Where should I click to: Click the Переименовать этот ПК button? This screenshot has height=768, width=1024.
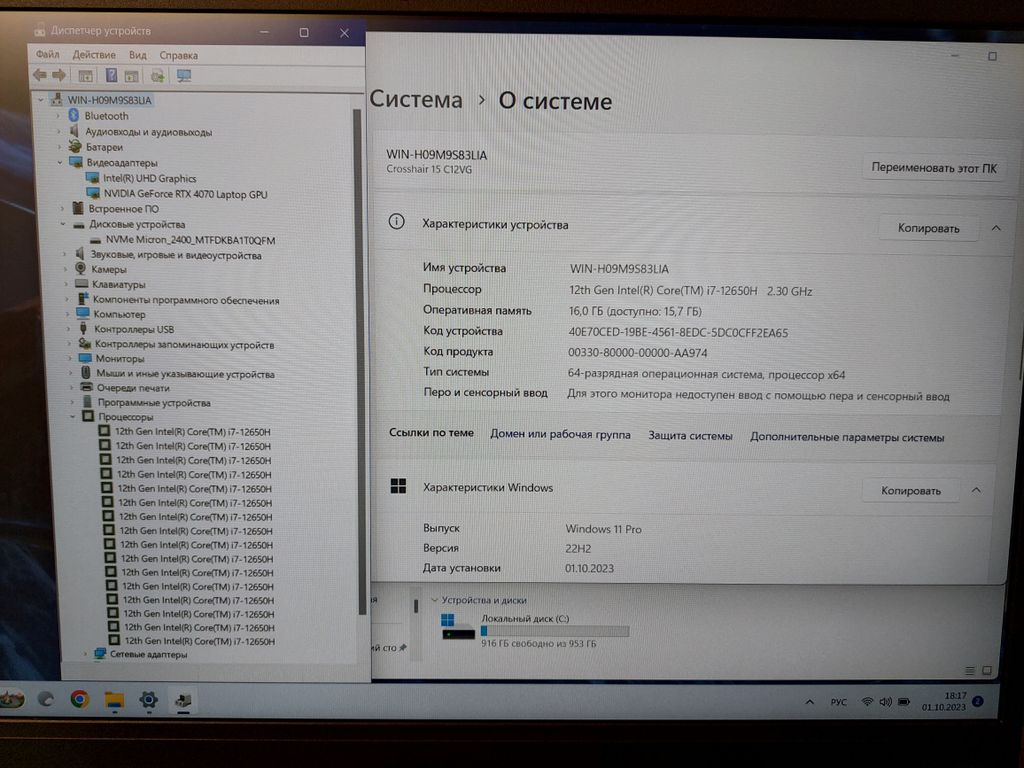point(933,168)
